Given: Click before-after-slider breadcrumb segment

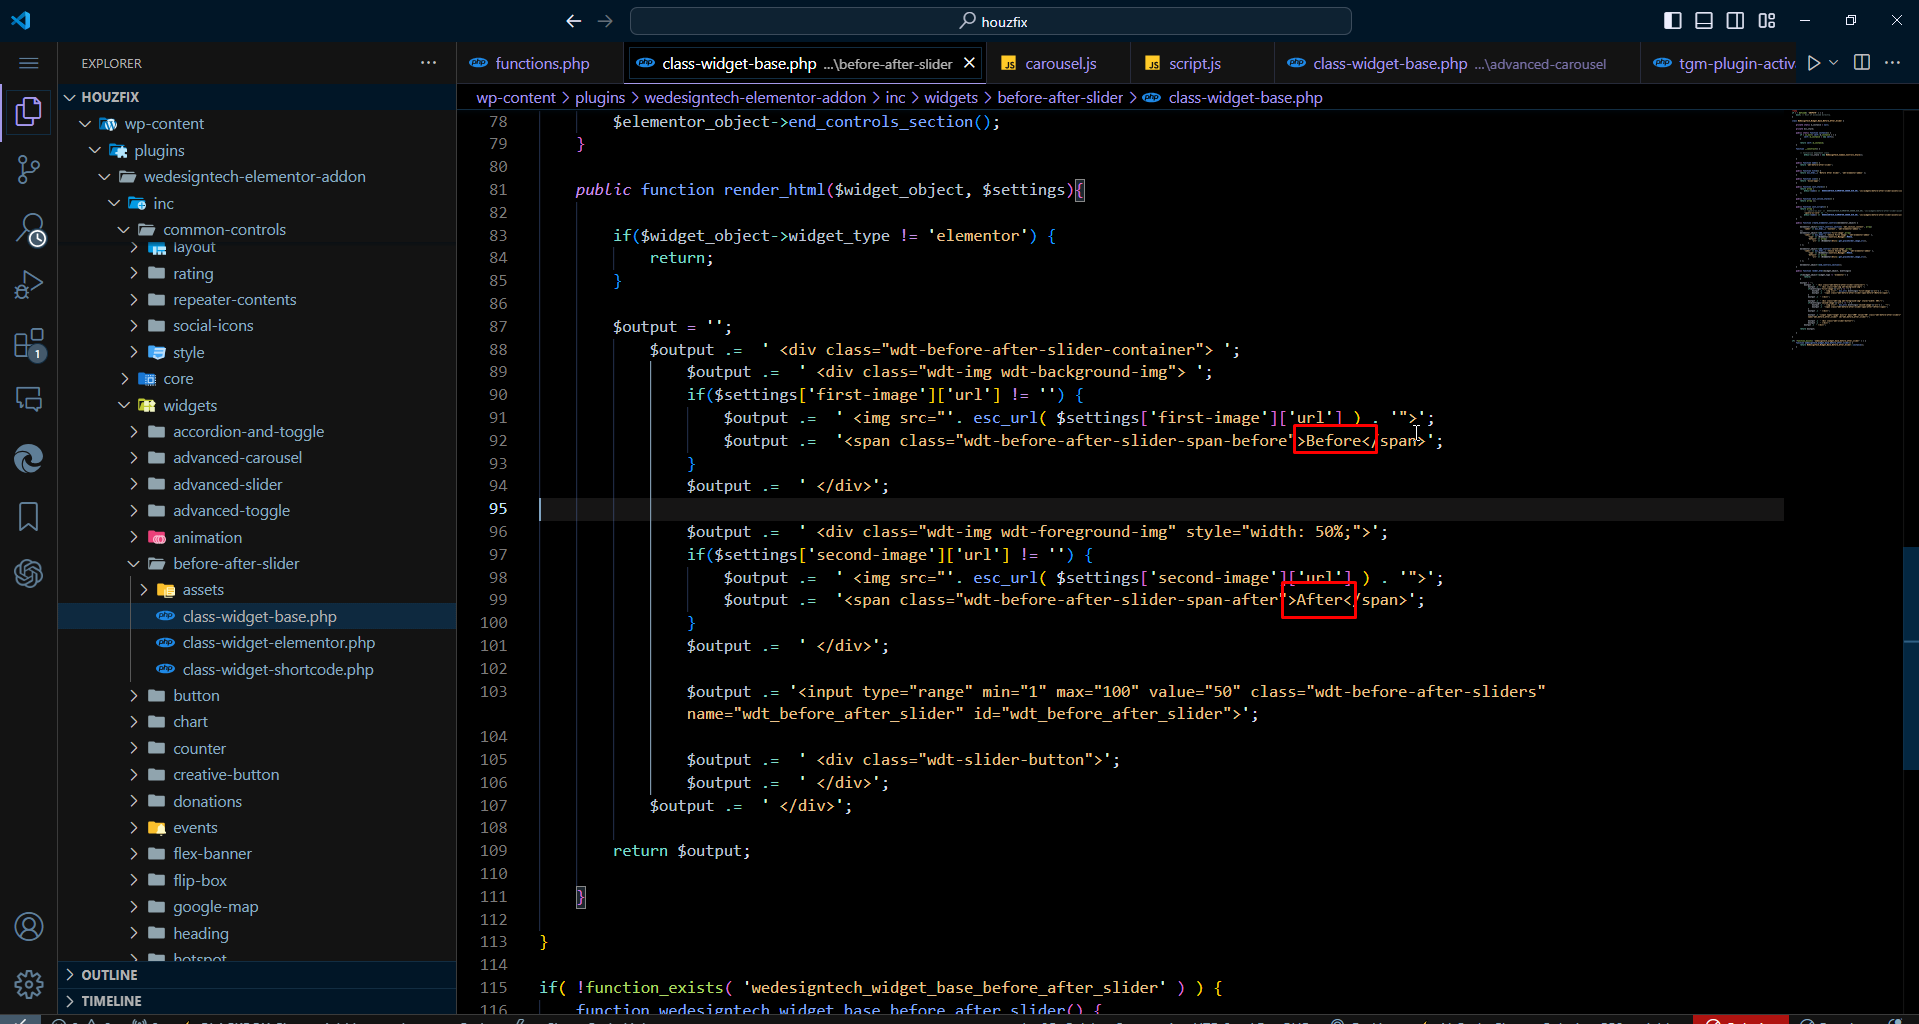Looking at the screenshot, I should pos(1060,97).
